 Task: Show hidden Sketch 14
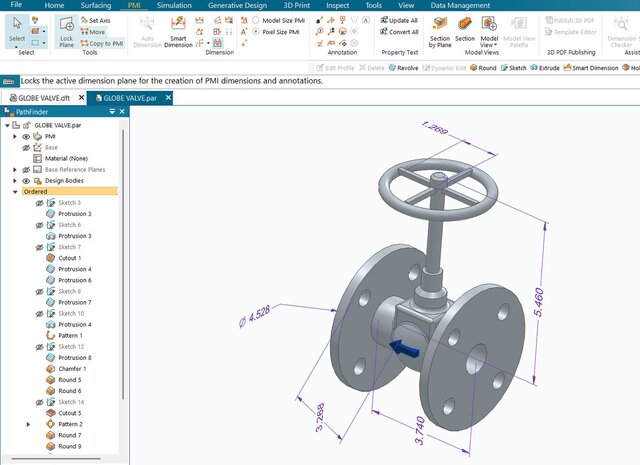point(40,402)
